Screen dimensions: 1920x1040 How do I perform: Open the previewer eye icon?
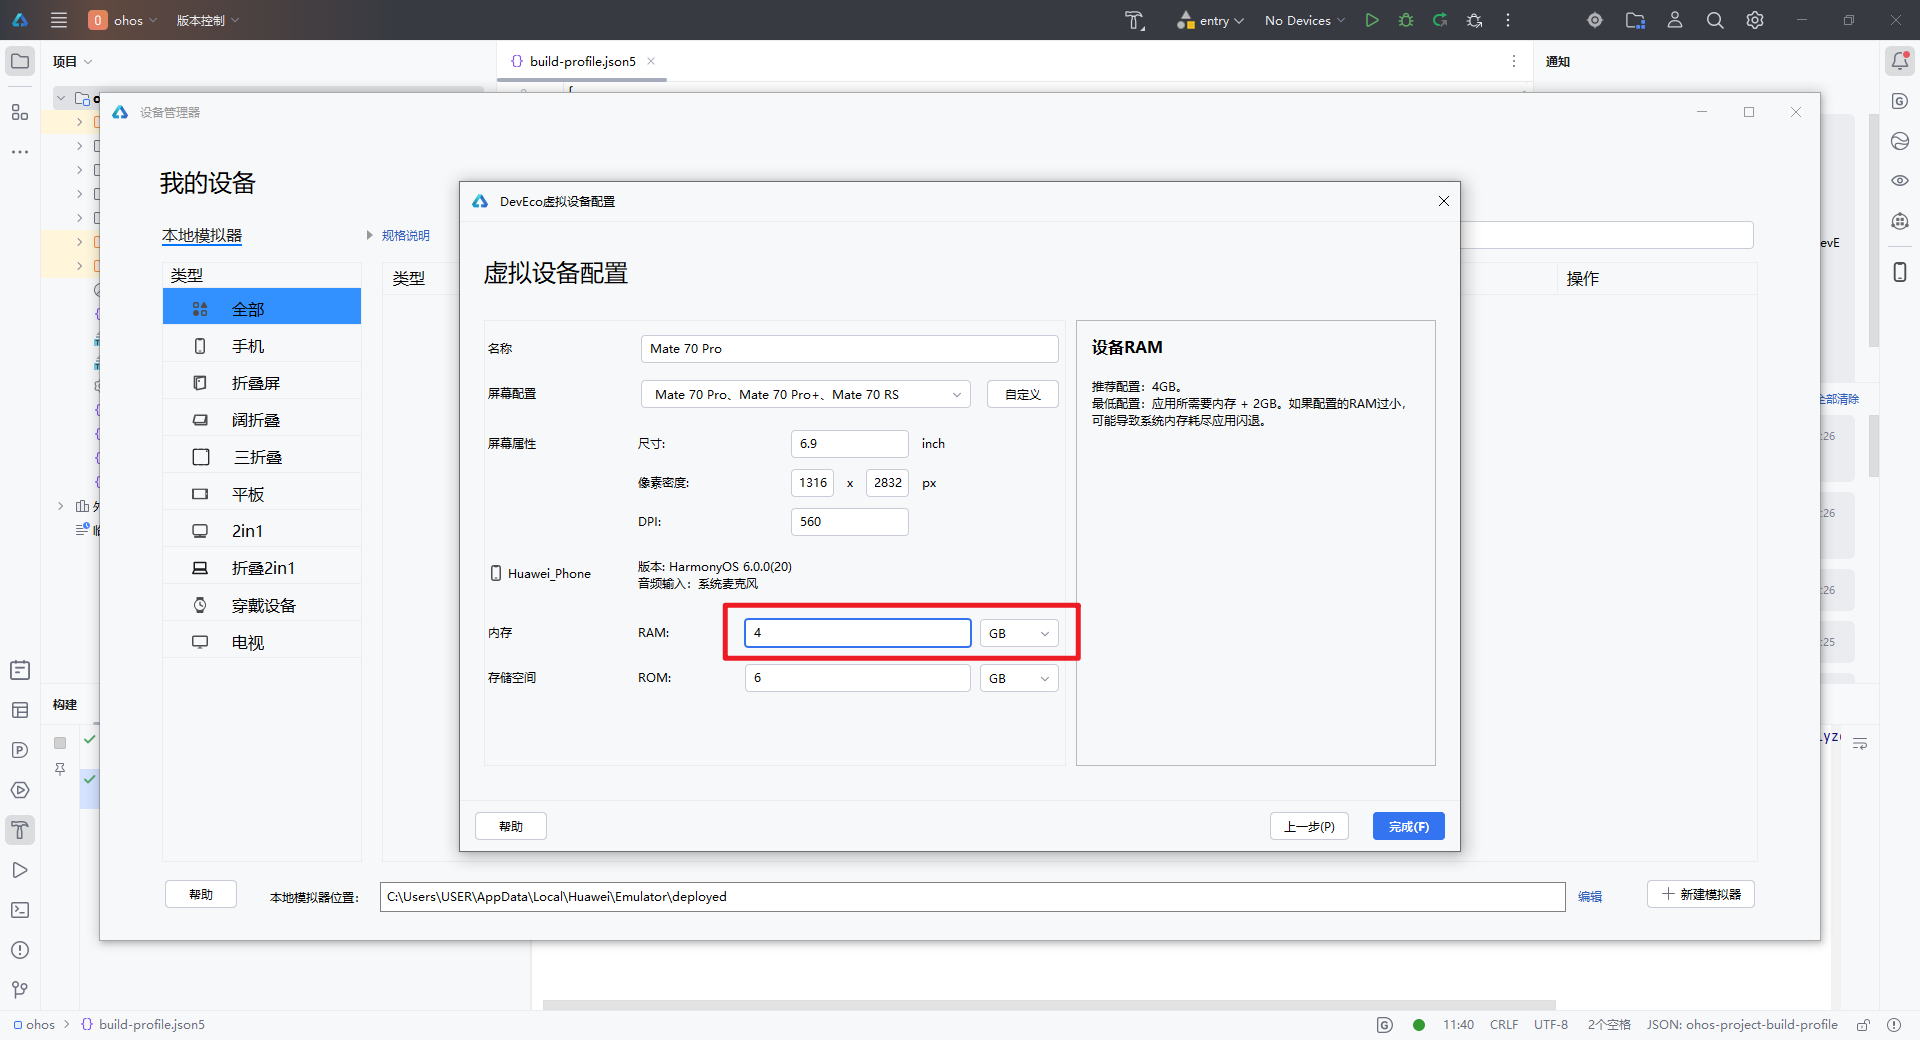(x=1900, y=181)
